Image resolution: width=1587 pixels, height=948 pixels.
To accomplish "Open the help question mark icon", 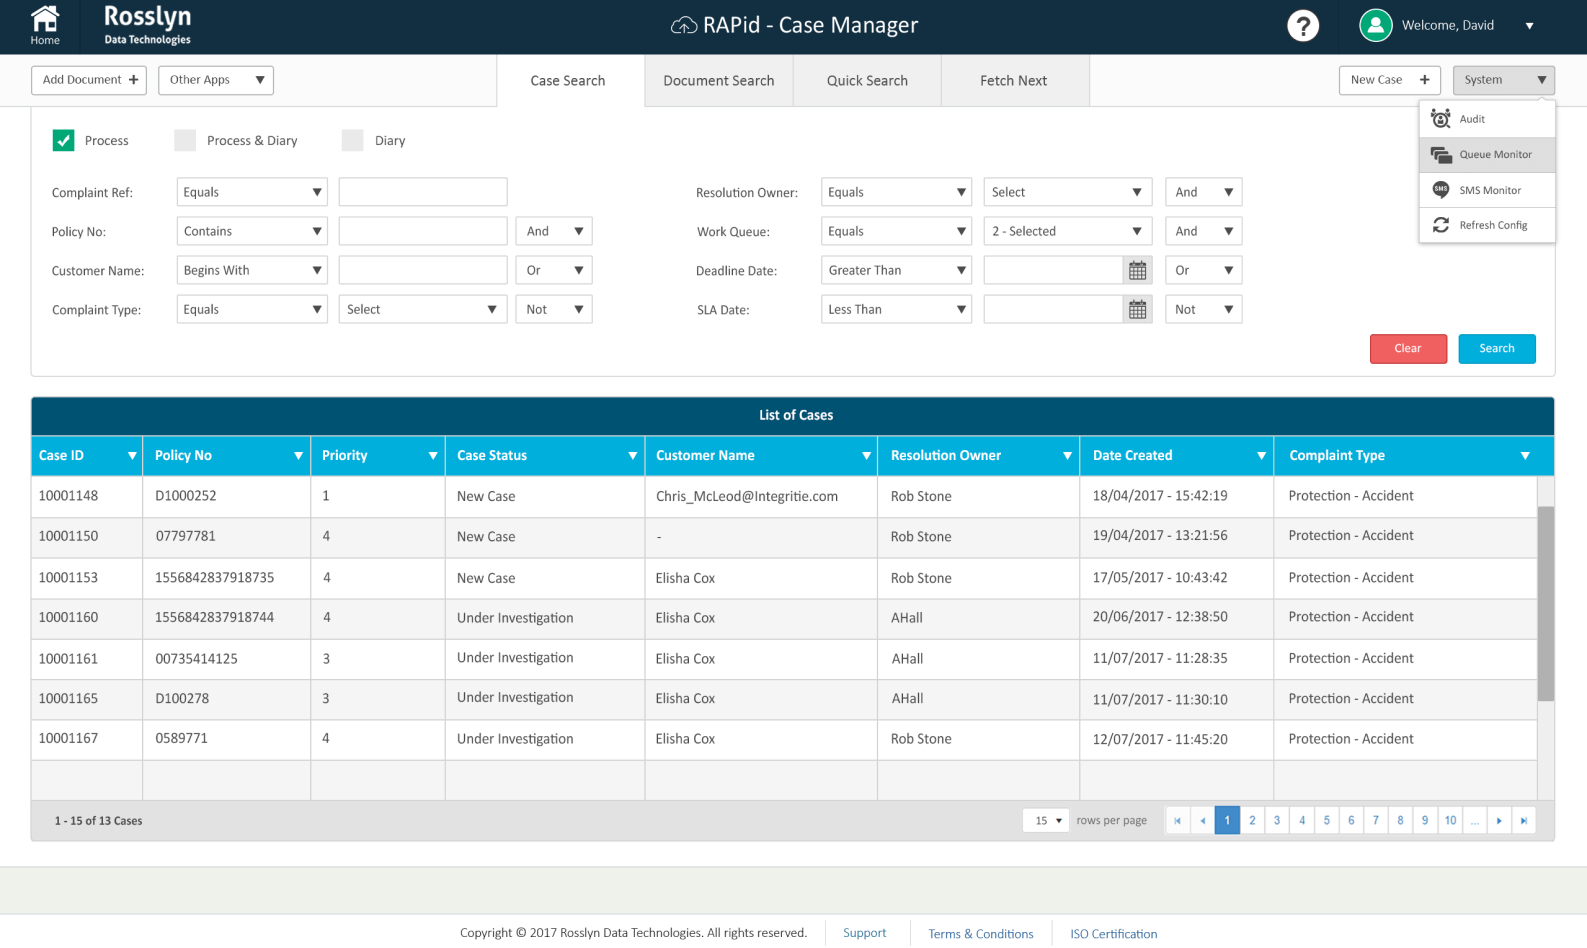I will coord(1302,25).
